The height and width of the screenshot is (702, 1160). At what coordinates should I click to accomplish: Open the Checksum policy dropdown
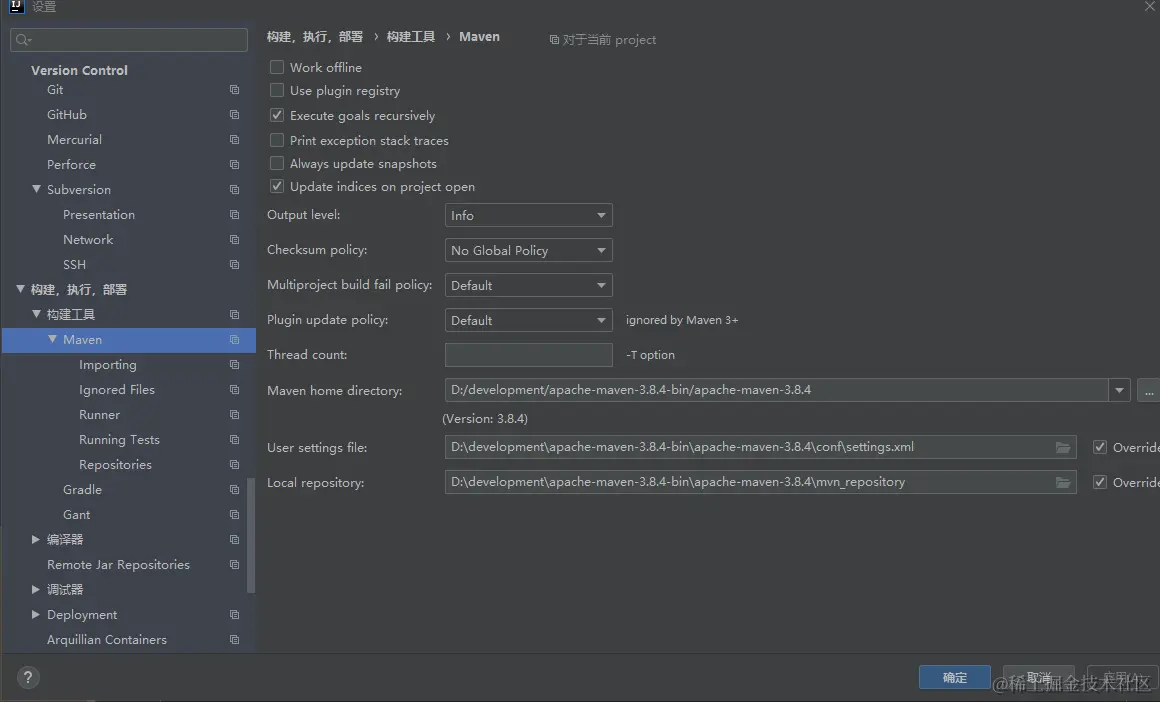point(528,250)
